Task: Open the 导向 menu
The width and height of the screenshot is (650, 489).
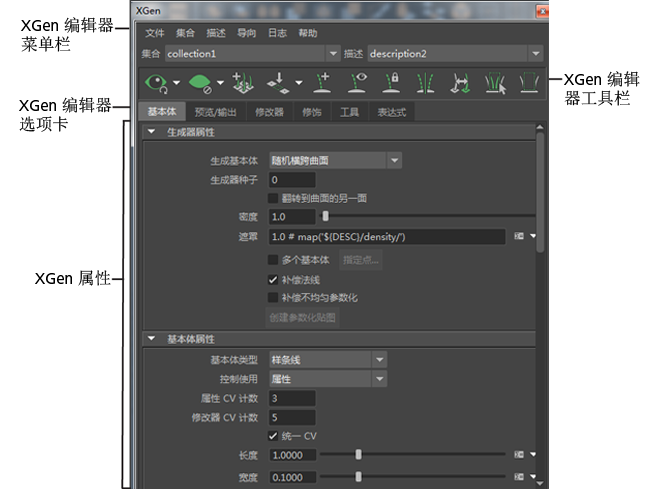Action: 247,33
